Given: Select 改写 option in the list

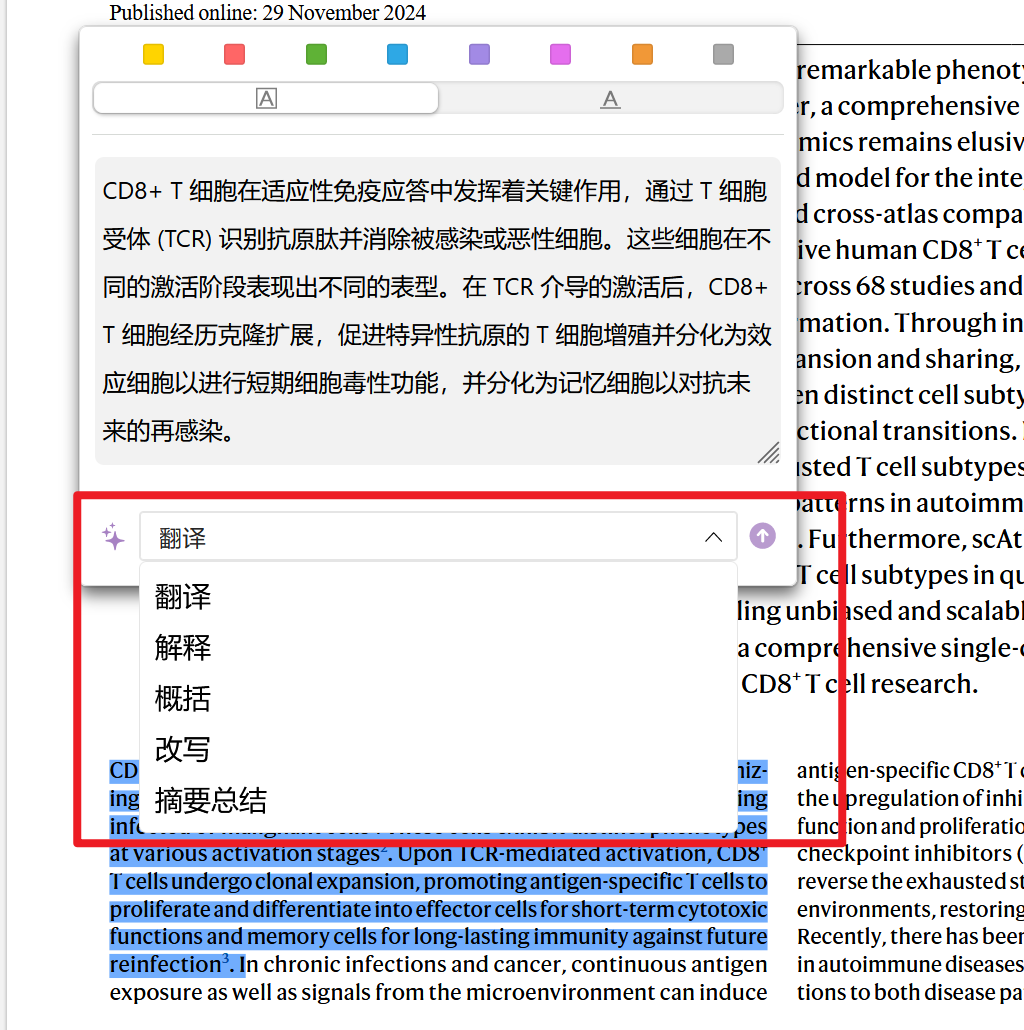Looking at the screenshot, I should click(x=183, y=749).
